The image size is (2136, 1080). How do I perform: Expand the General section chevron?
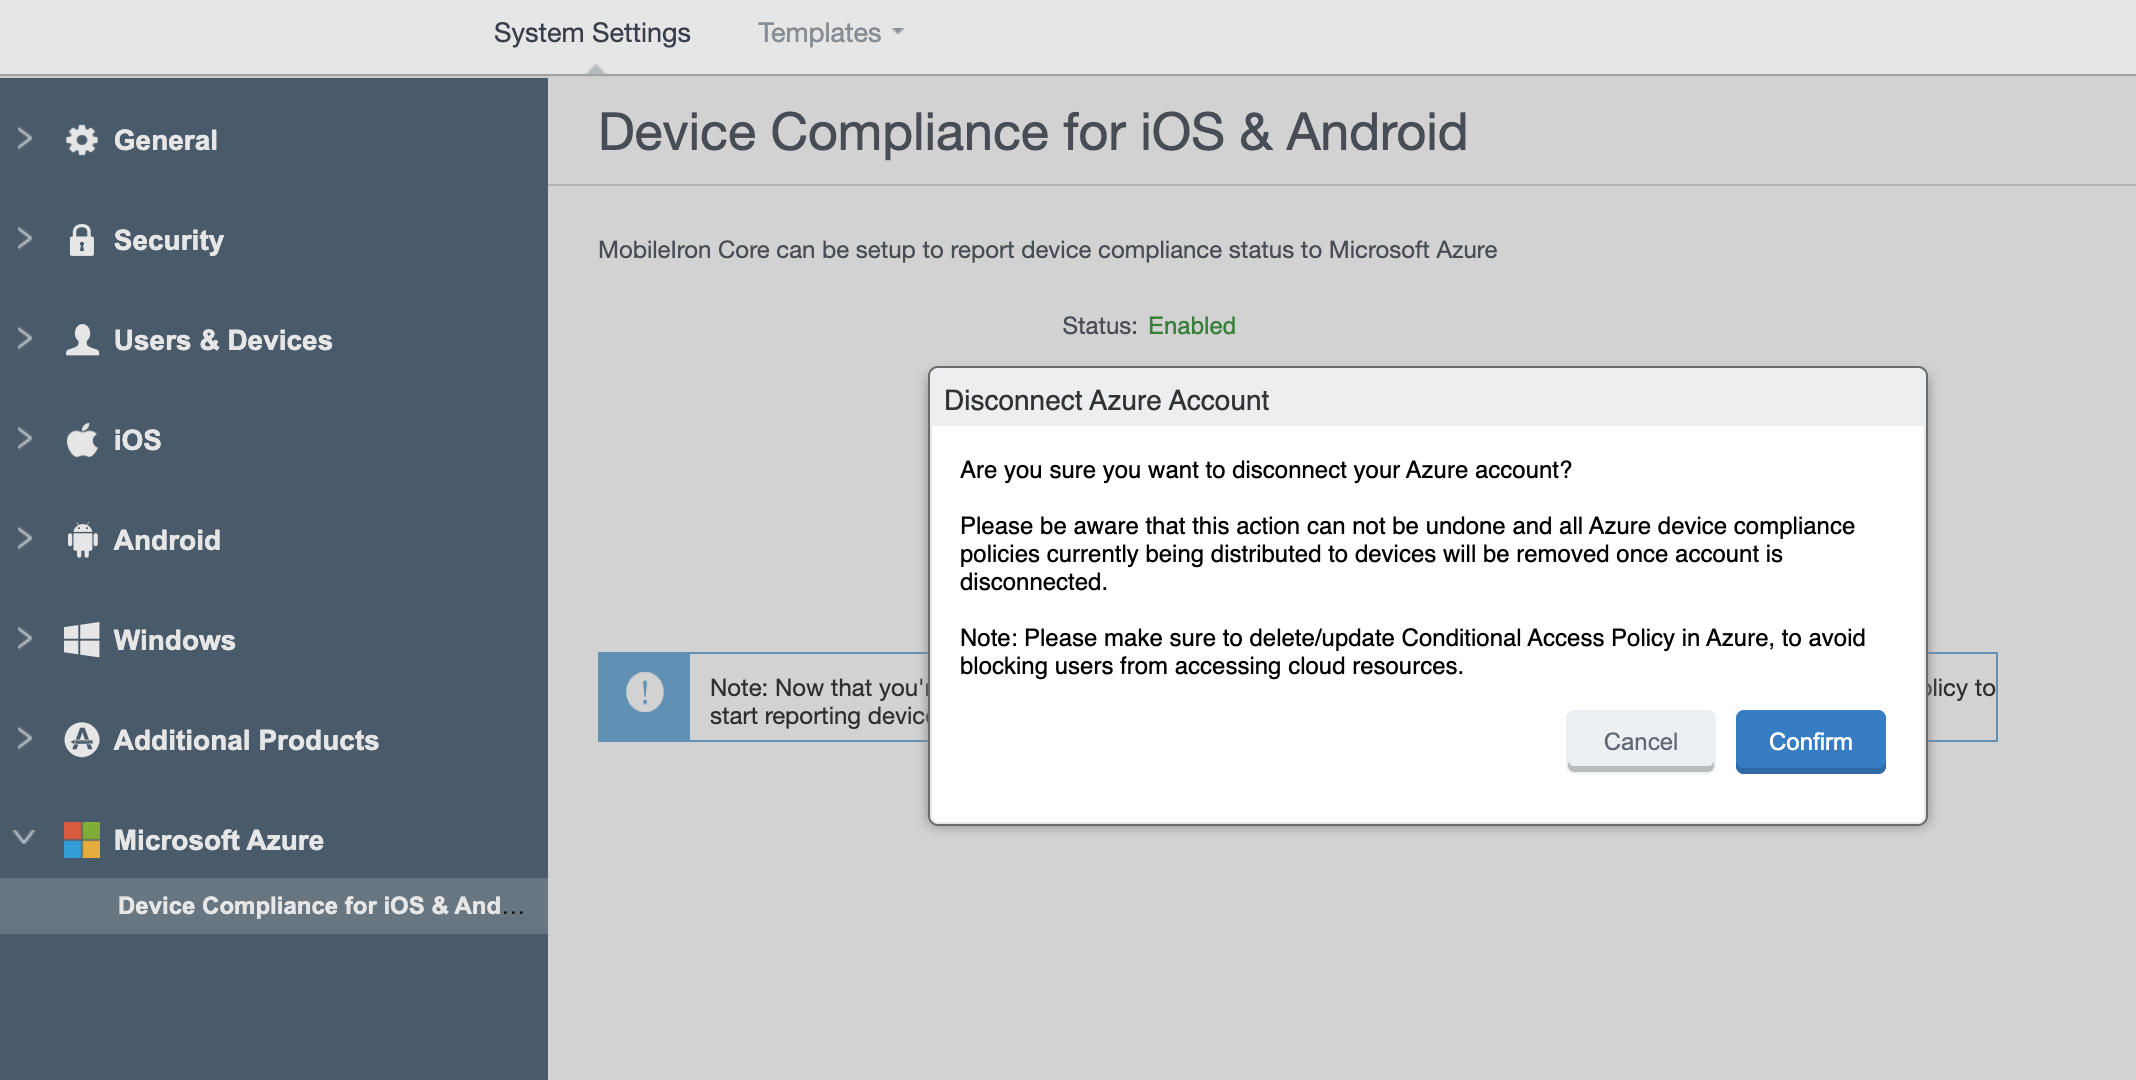25,139
